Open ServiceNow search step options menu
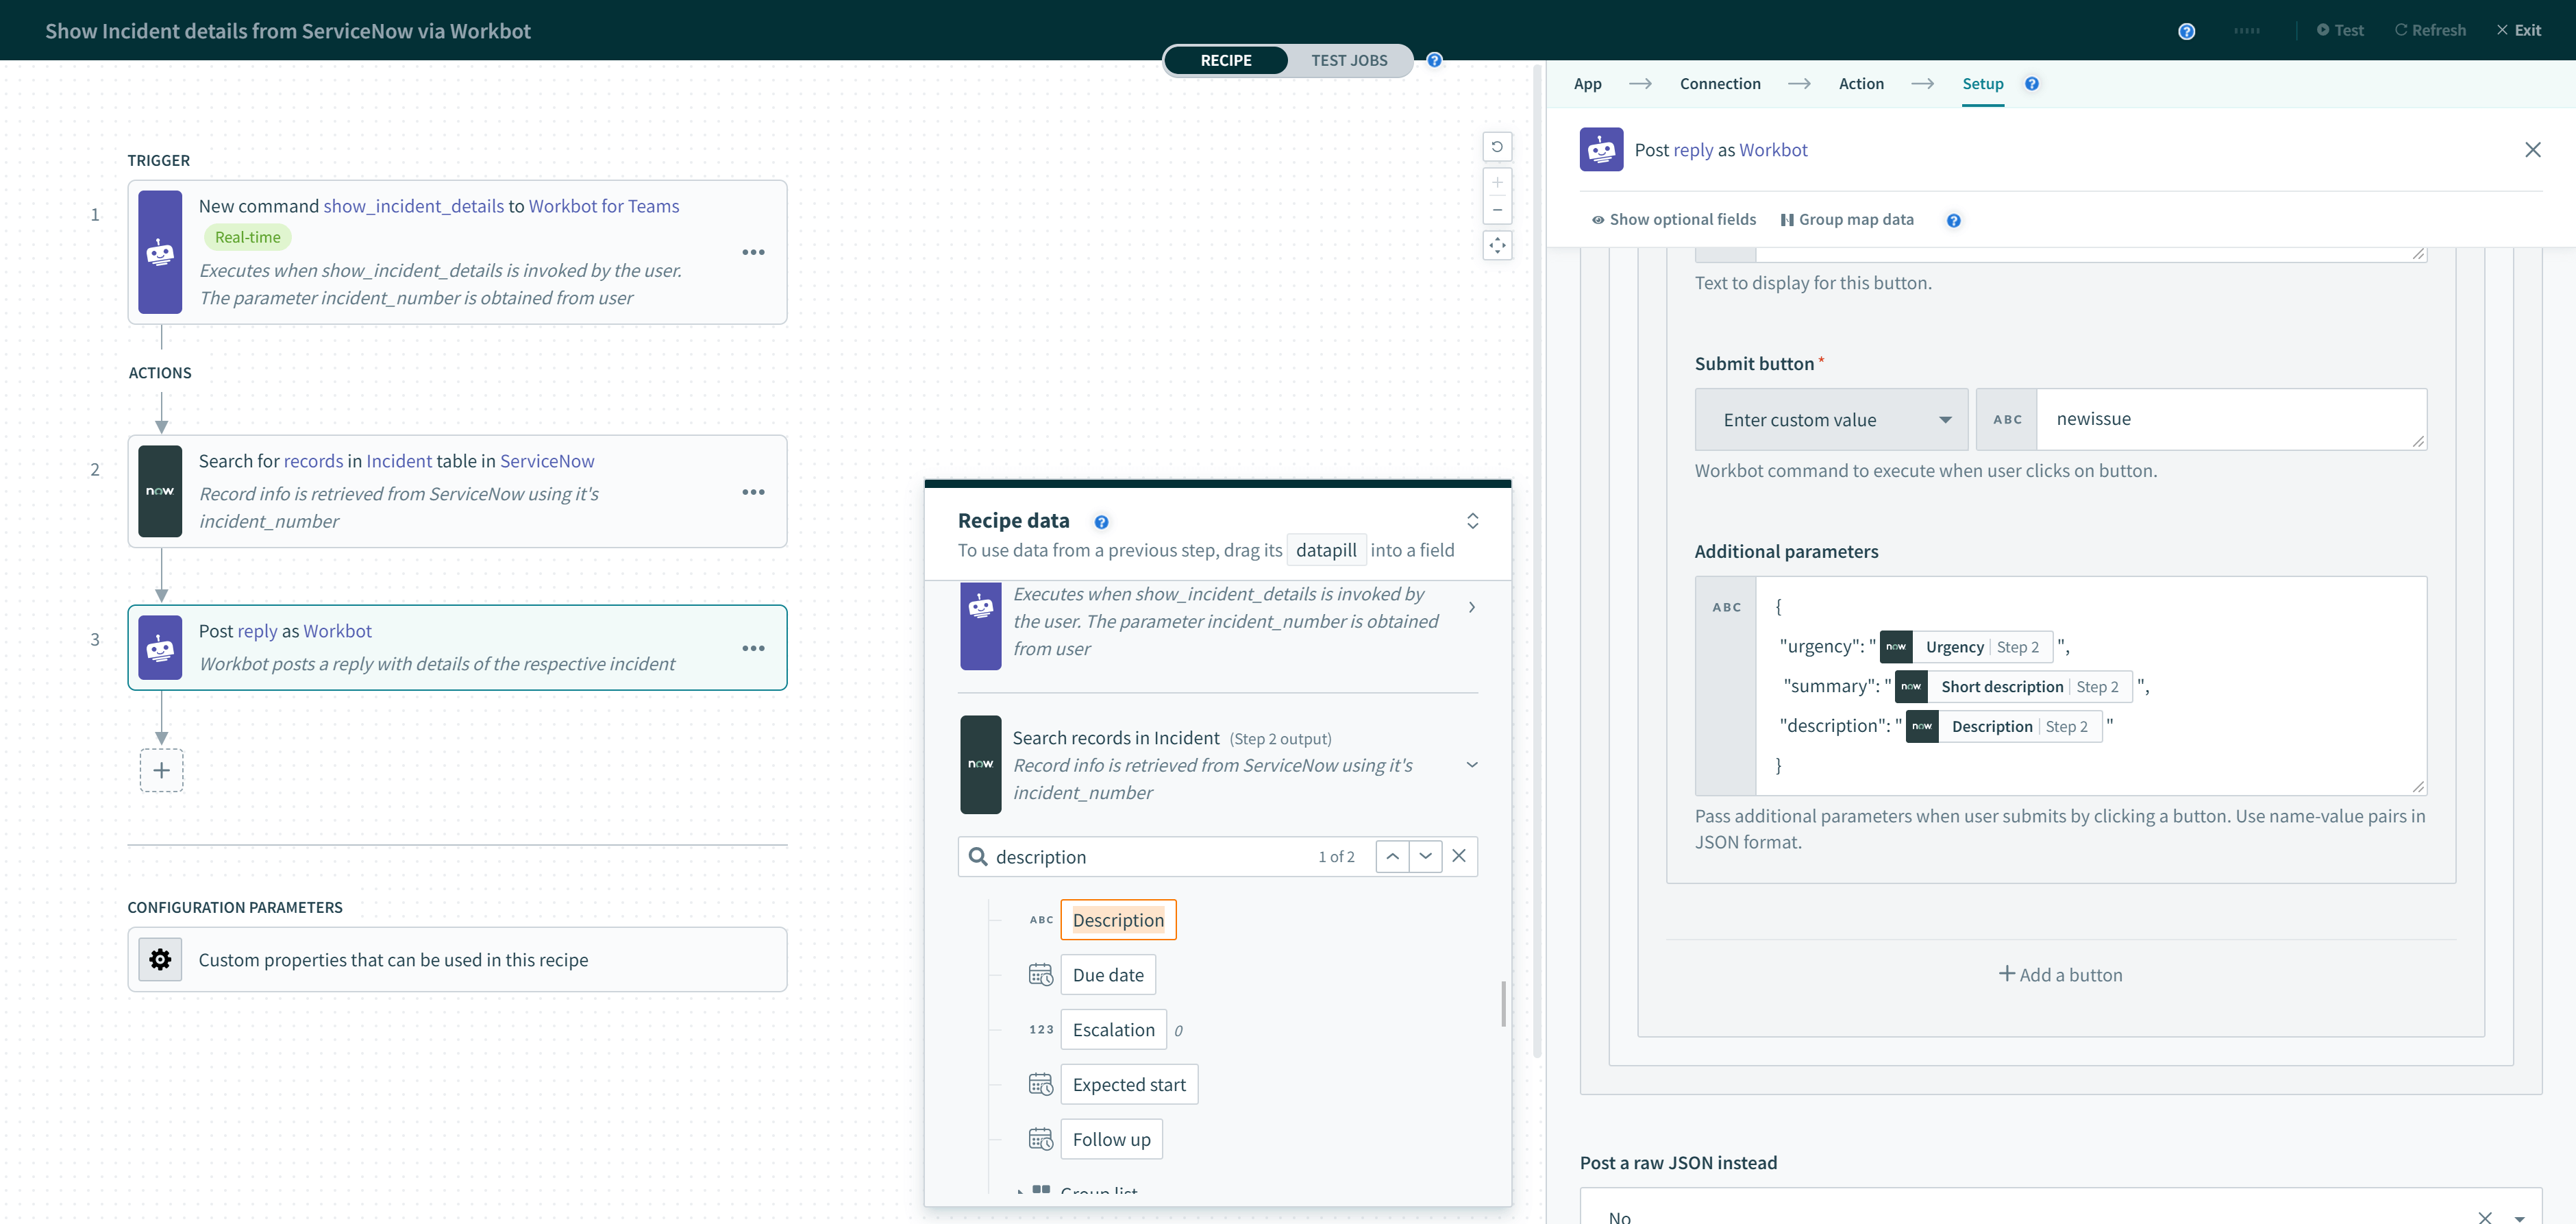The width and height of the screenshot is (2576, 1224). (753, 492)
